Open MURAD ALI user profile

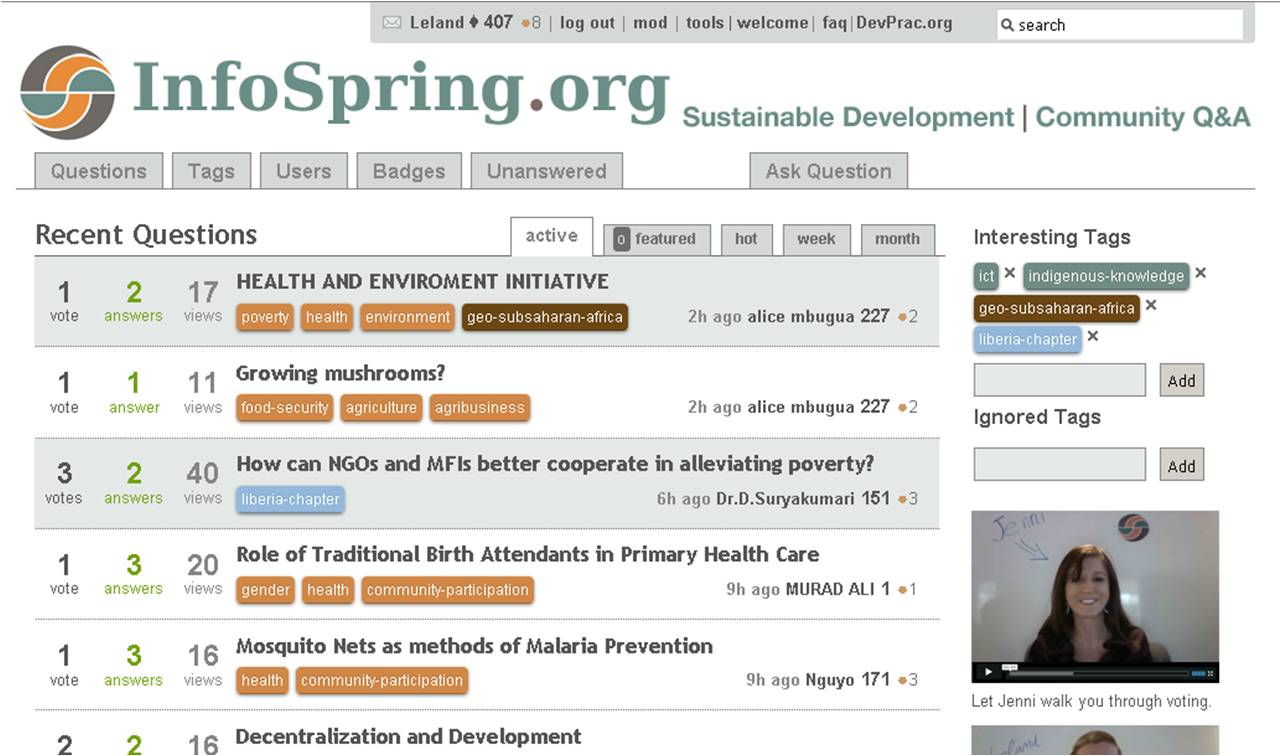coord(830,589)
